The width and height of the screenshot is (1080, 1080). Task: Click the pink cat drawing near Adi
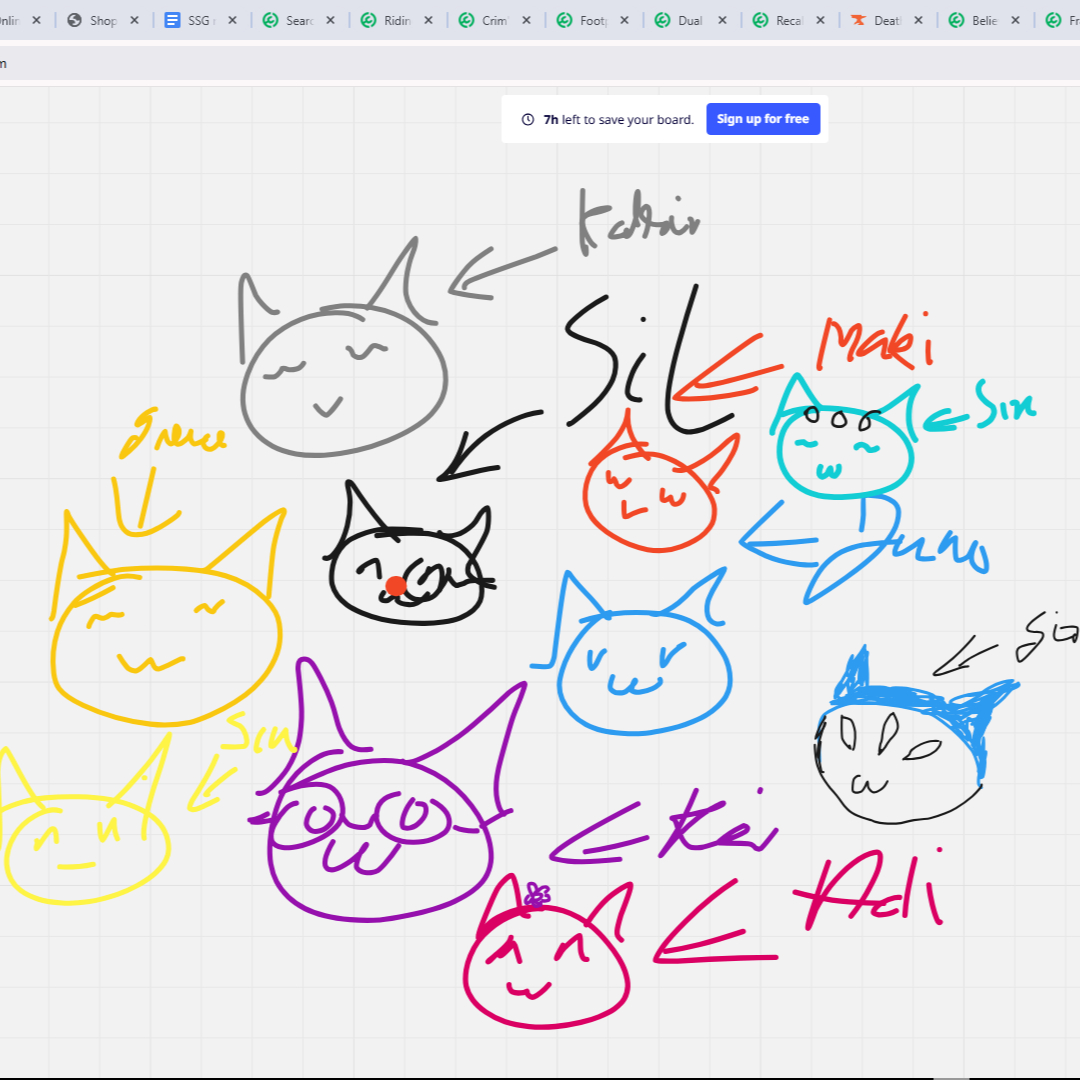tap(546, 965)
